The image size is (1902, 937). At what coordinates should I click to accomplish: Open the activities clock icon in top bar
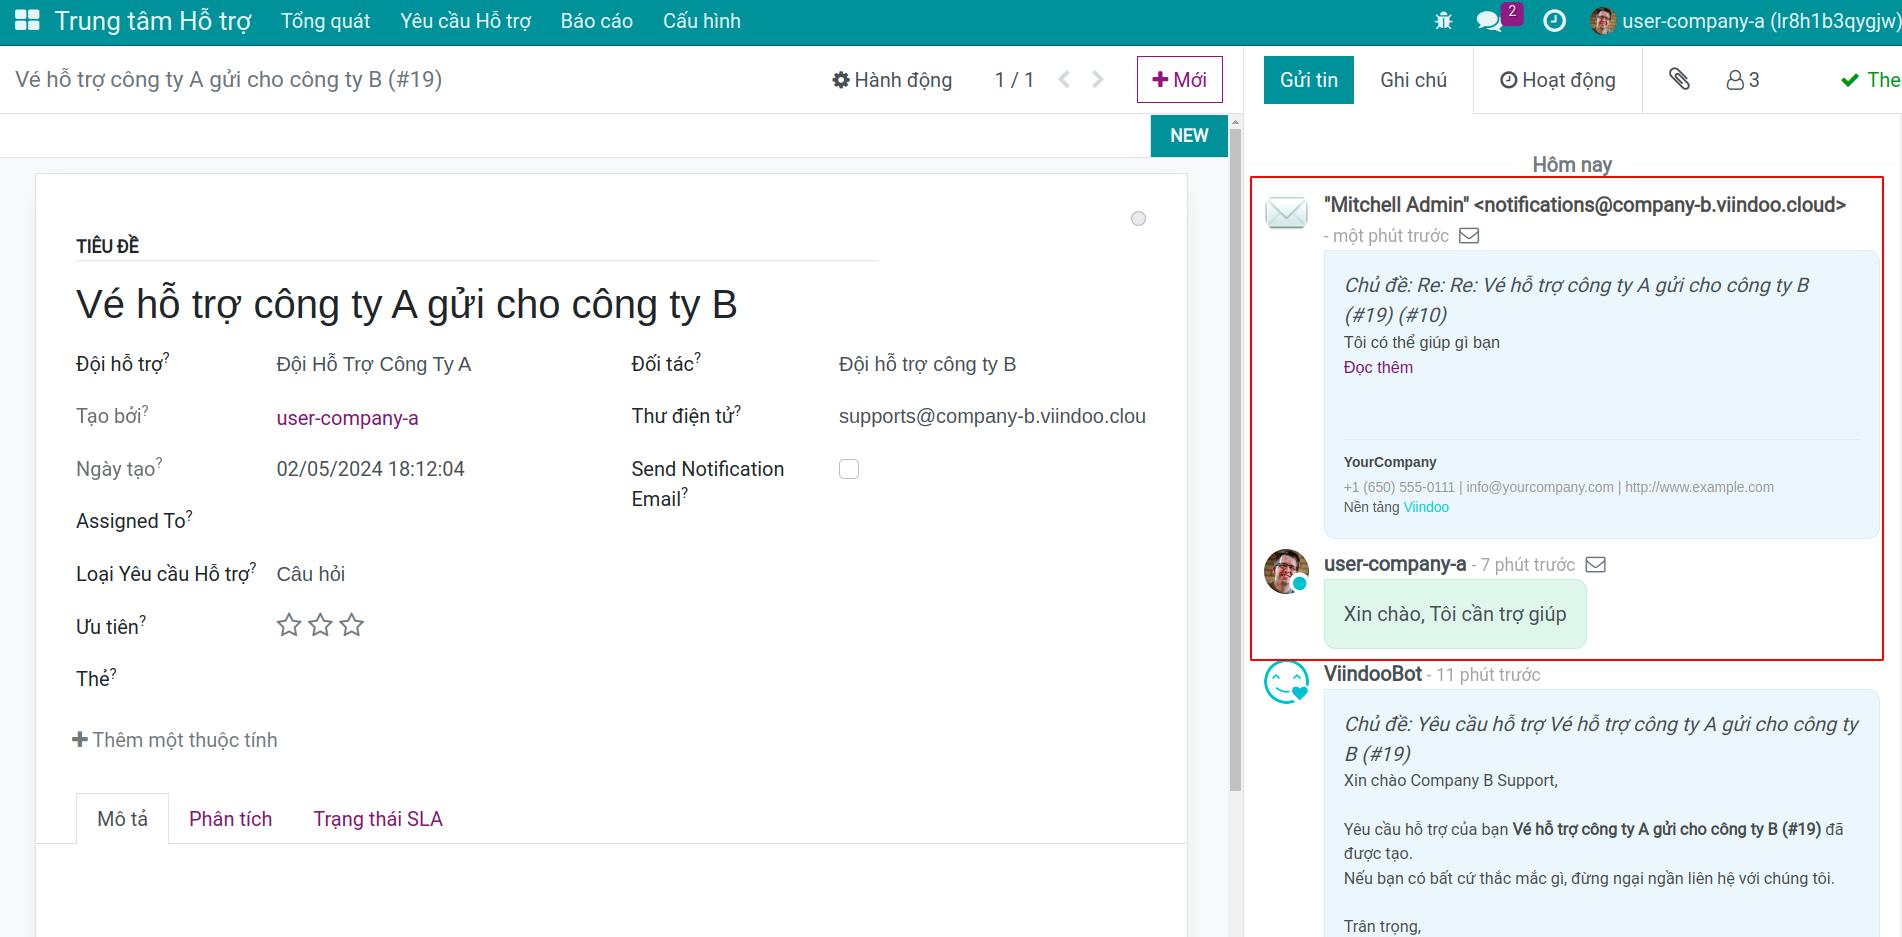pos(1554,20)
